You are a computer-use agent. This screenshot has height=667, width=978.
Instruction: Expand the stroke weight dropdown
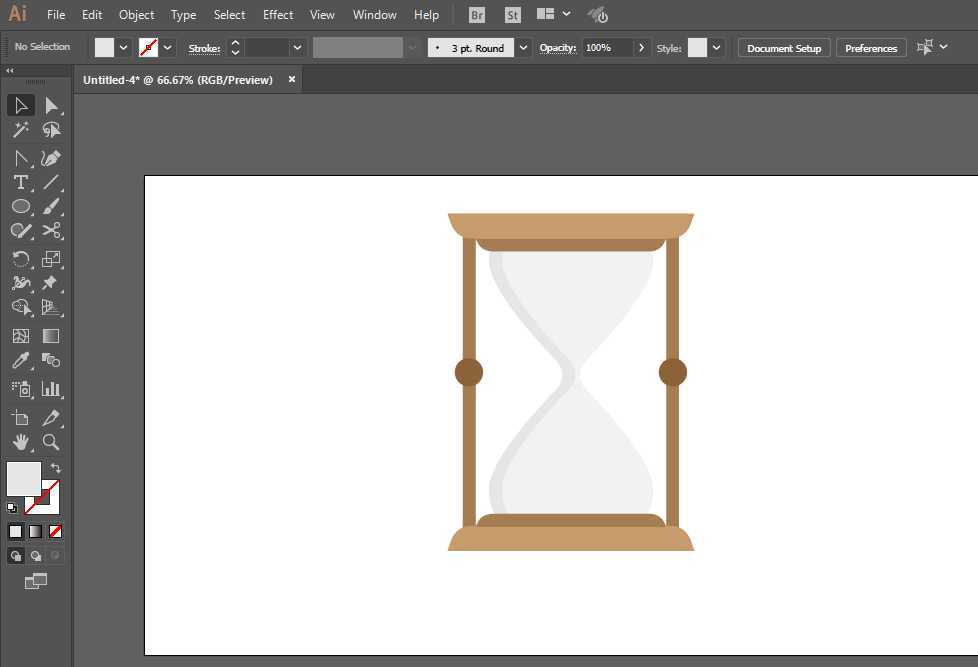coord(297,48)
